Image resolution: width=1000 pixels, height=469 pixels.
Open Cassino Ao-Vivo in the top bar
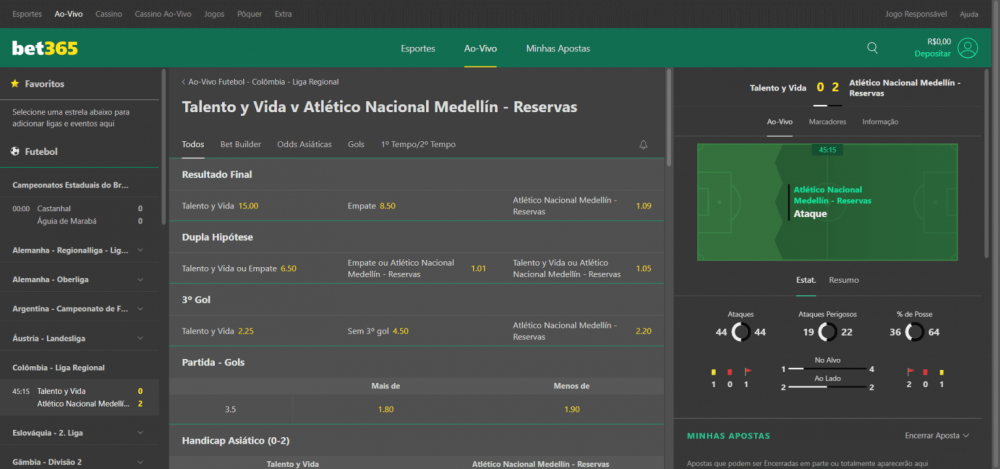[163, 13]
